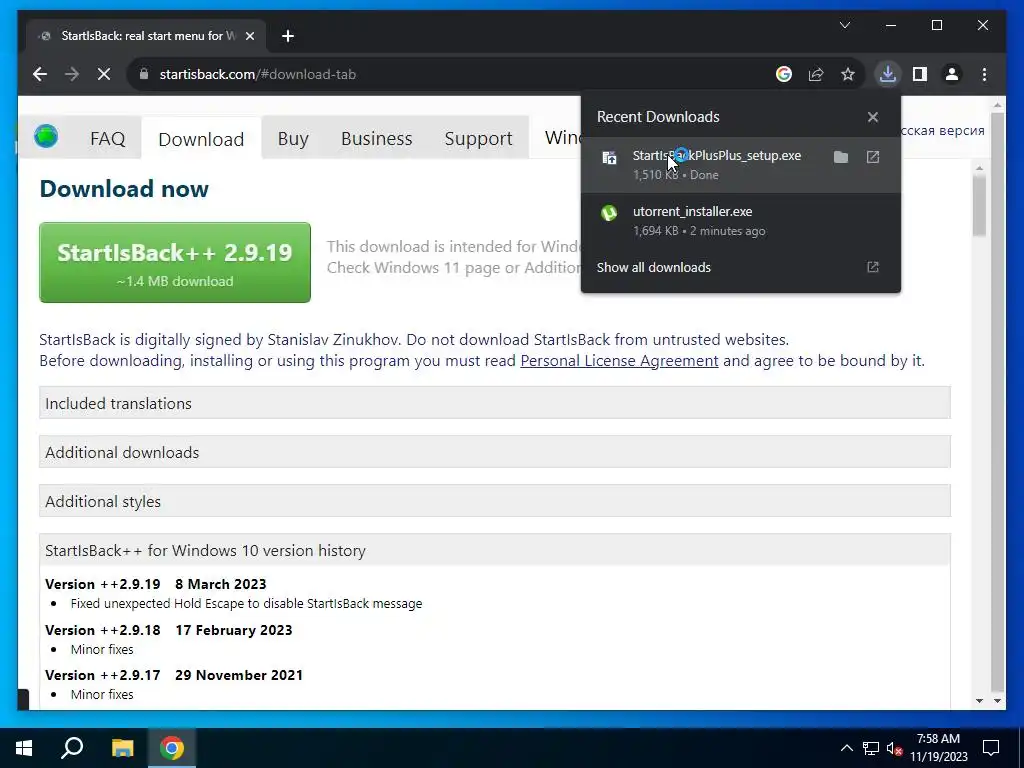Click the uTorrent installer file icon

click(x=609, y=213)
